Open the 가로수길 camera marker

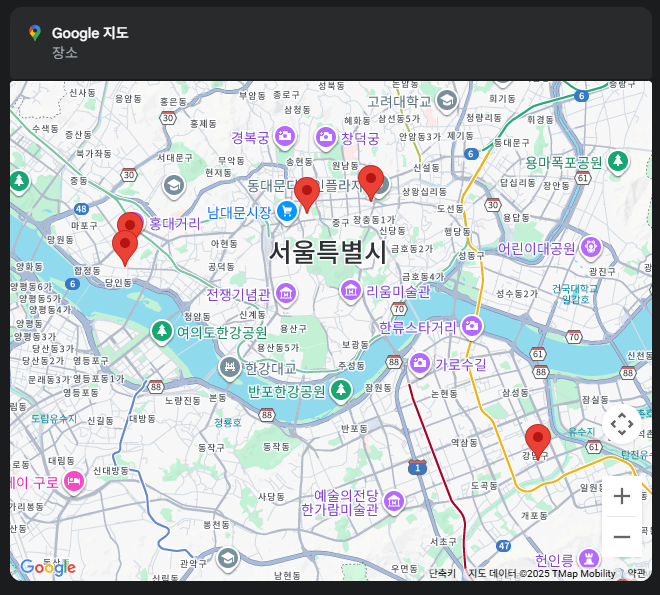point(419,363)
